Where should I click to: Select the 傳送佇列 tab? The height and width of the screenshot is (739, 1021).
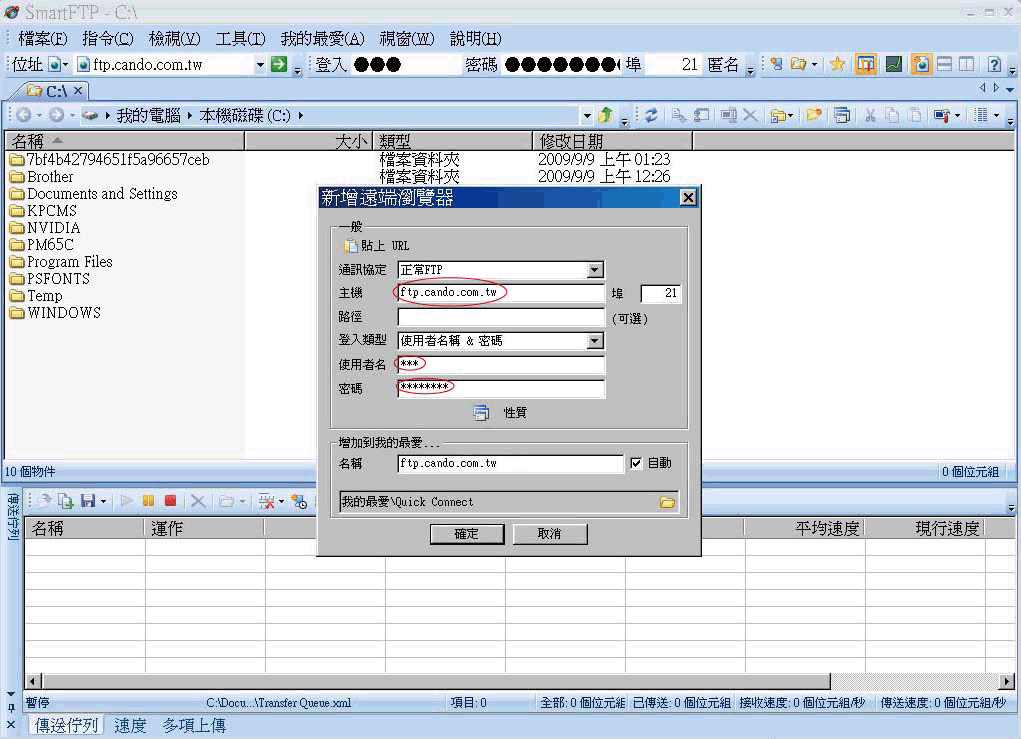click(x=66, y=725)
